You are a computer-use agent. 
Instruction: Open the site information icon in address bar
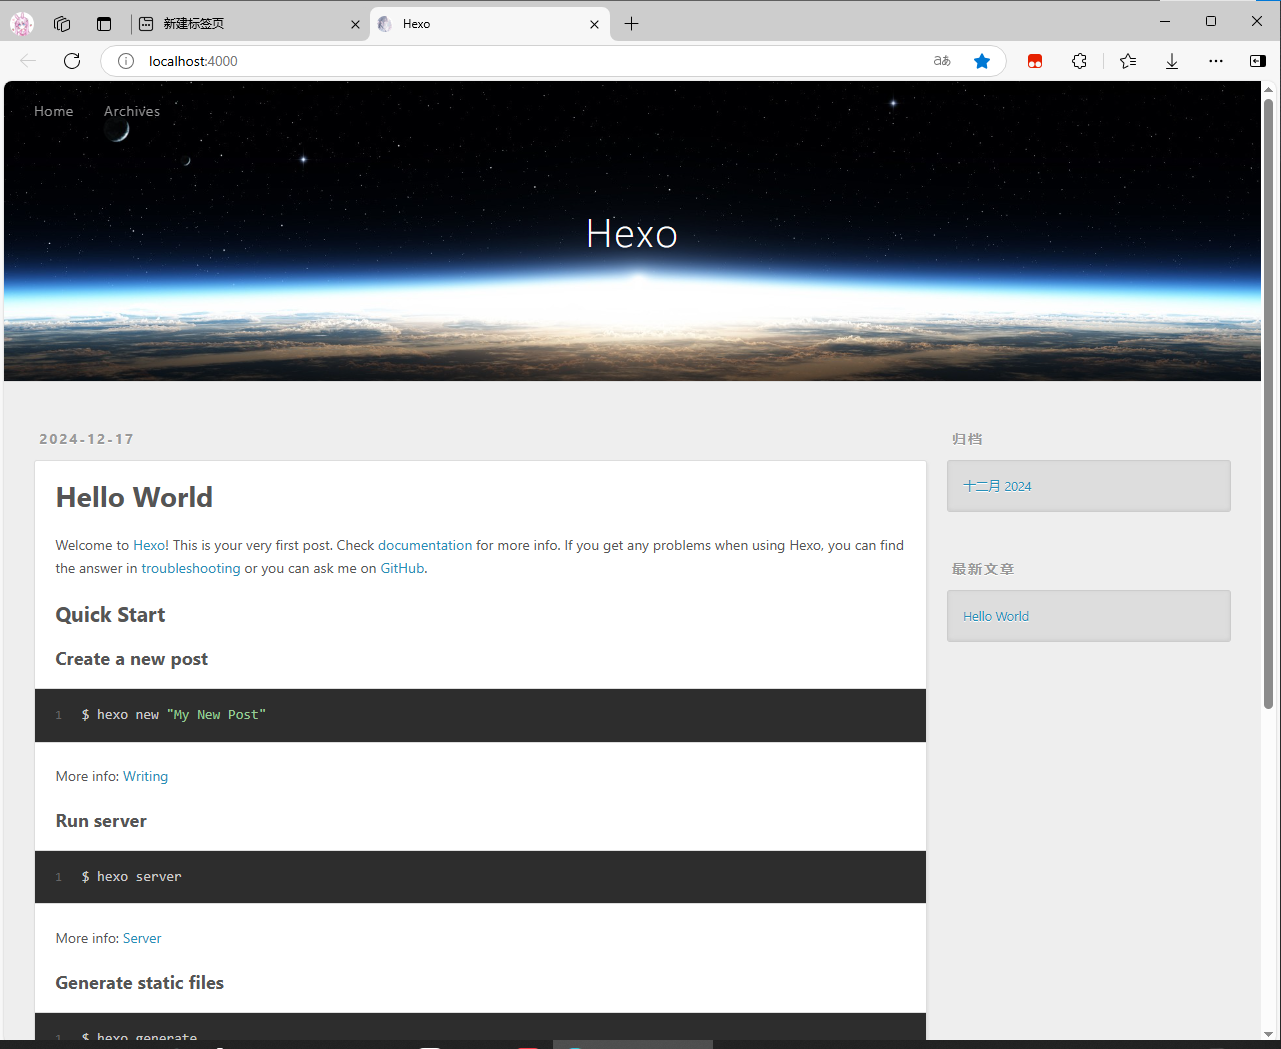[126, 61]
